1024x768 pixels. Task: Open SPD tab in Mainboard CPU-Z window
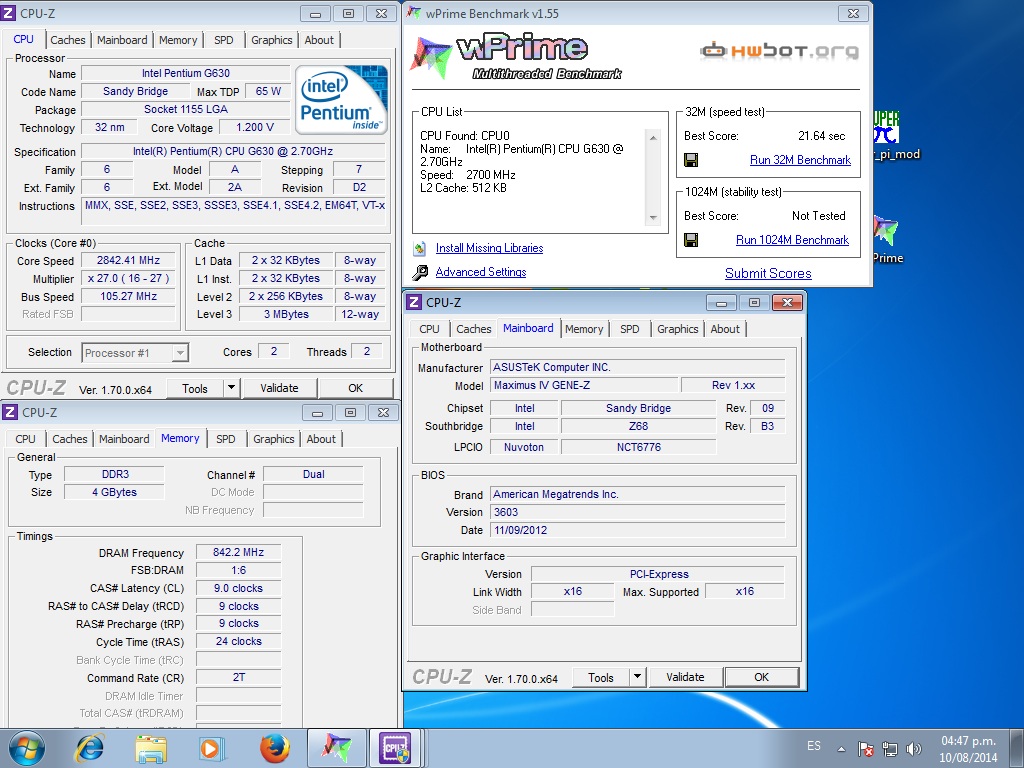click(630, 329)
